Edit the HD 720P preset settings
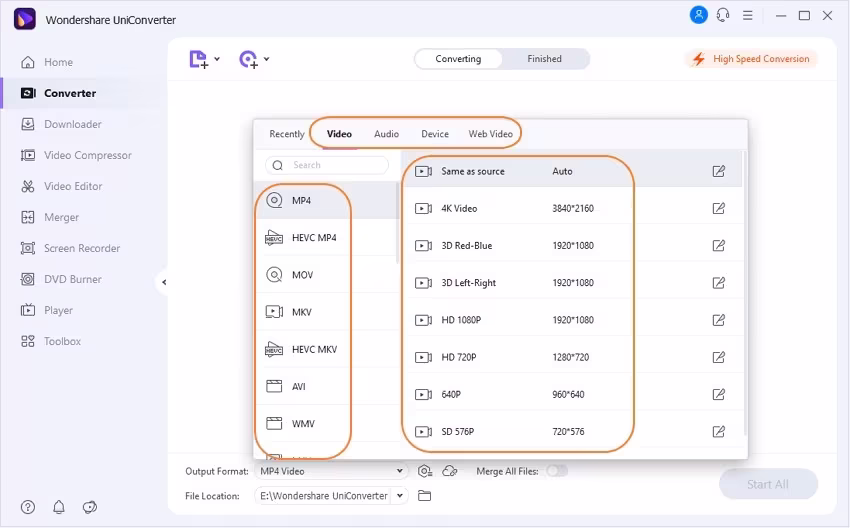The image size is (850, 528). pyautogui.click(x=719, y=357)
